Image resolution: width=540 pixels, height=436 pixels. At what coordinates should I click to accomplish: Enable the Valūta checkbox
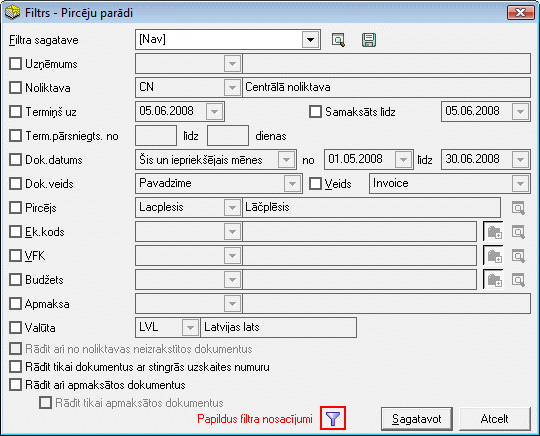15,328
